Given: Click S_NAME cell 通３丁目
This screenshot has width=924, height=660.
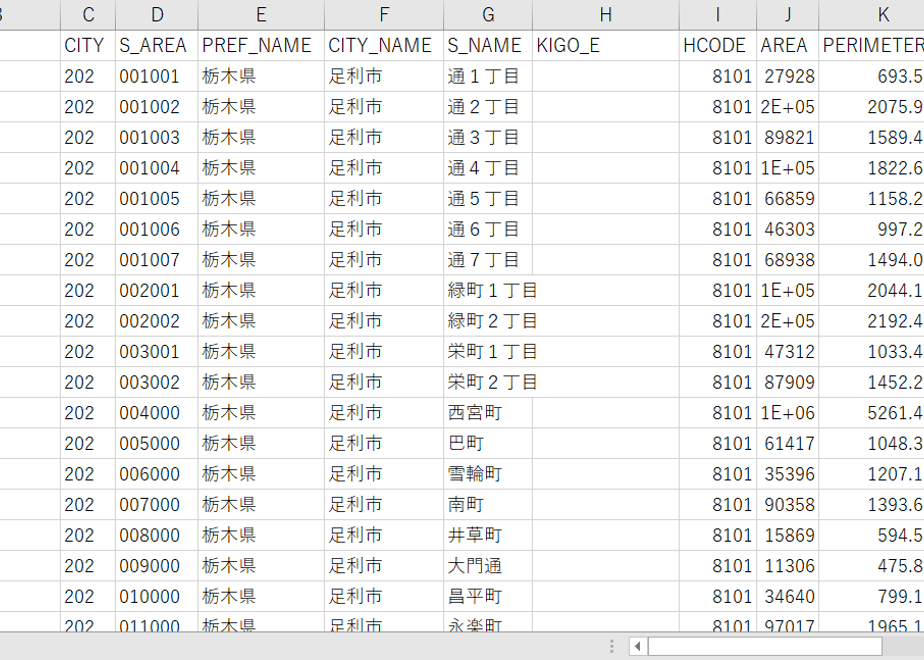Looking at the screenshot, I should point(488,137).
